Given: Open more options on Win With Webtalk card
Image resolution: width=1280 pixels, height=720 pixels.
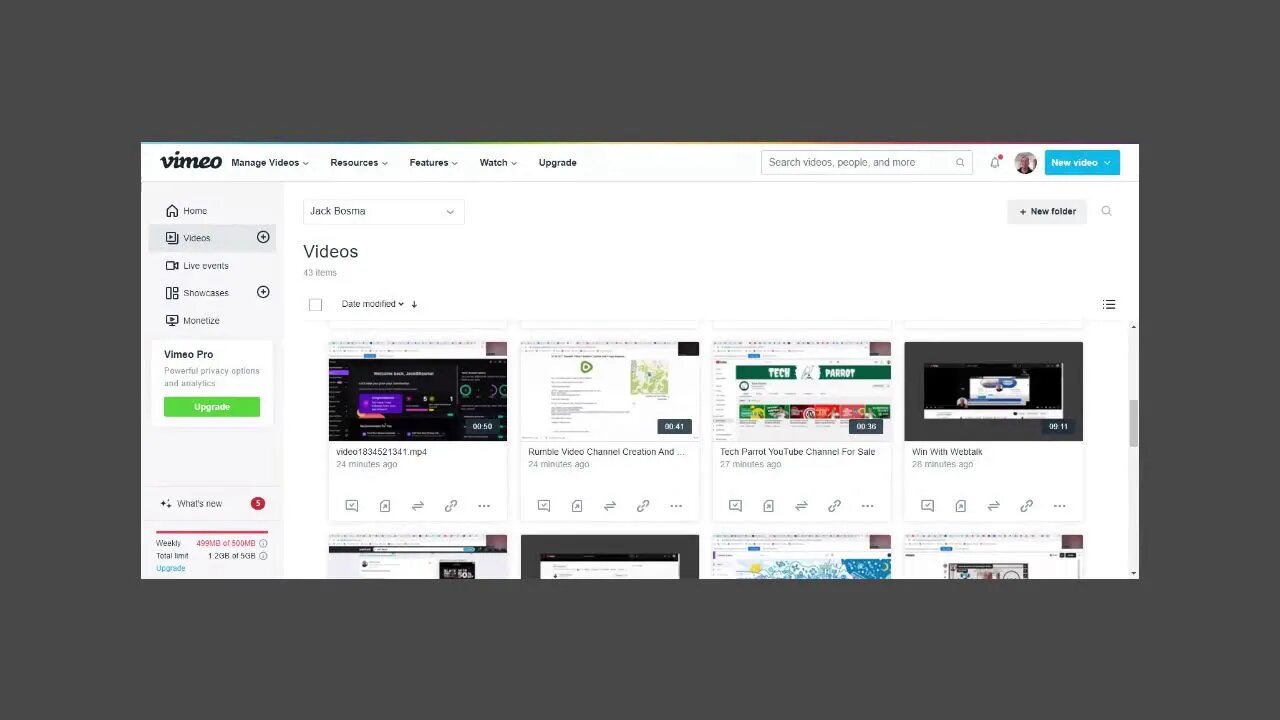Looking at the screenshot, I should (1060, 506).
